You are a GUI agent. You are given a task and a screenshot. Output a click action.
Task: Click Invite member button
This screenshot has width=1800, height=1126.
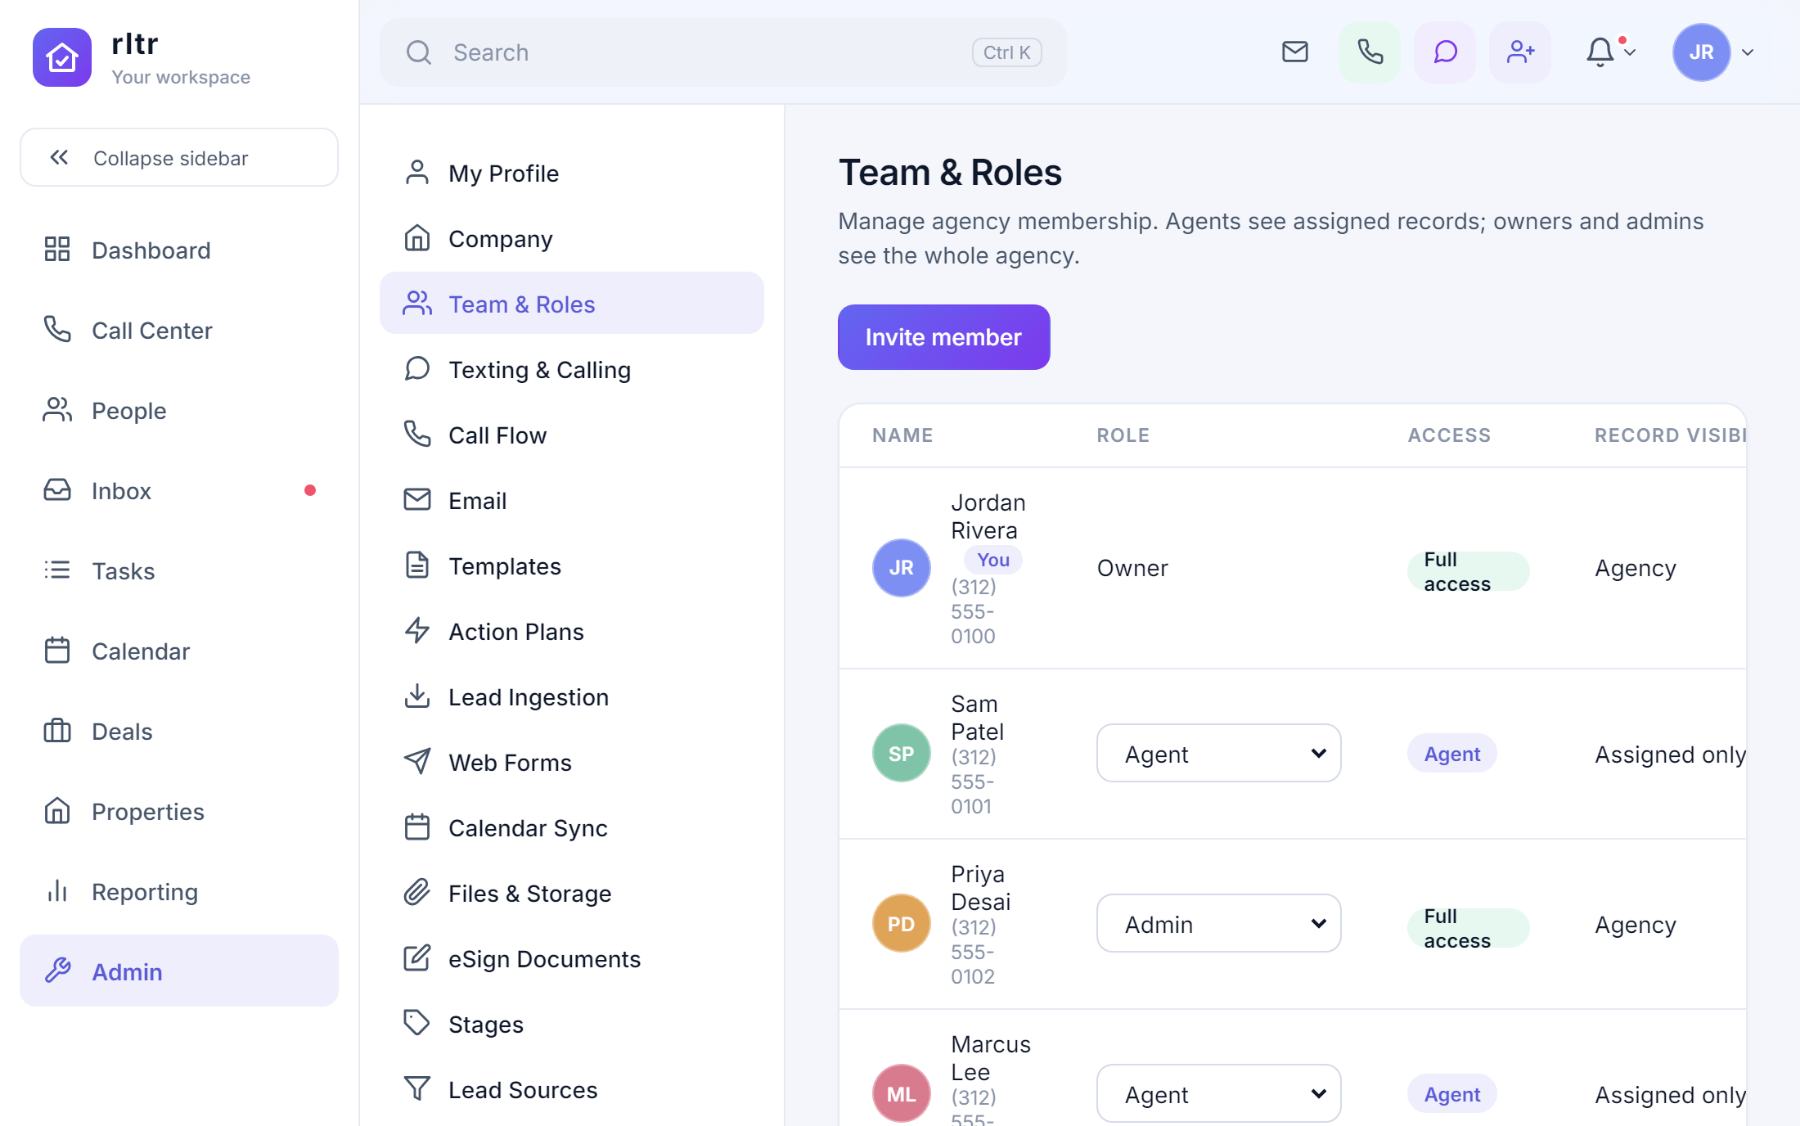pyautogui.click(x=944, y=337)
